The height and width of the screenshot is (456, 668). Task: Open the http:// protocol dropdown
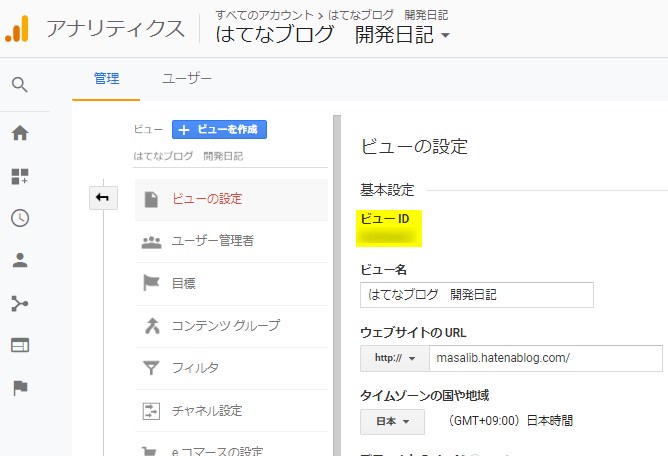tap(394, 358)
